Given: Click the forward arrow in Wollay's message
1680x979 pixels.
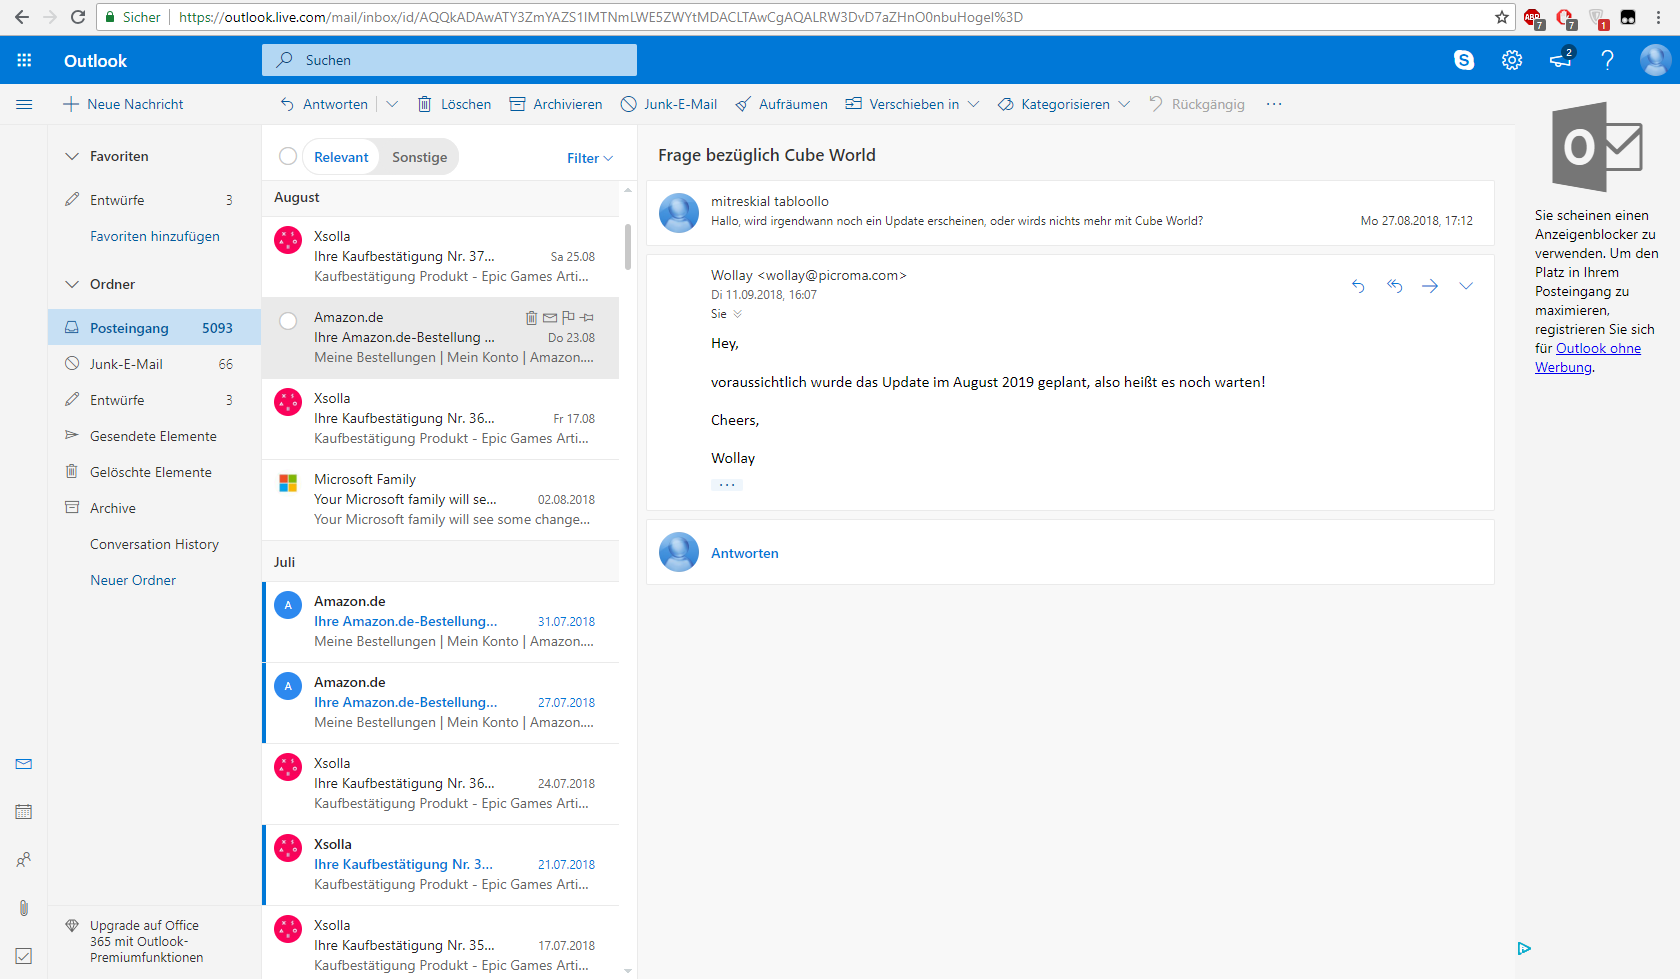Looking at the screenshot, I should point(1430,286).
